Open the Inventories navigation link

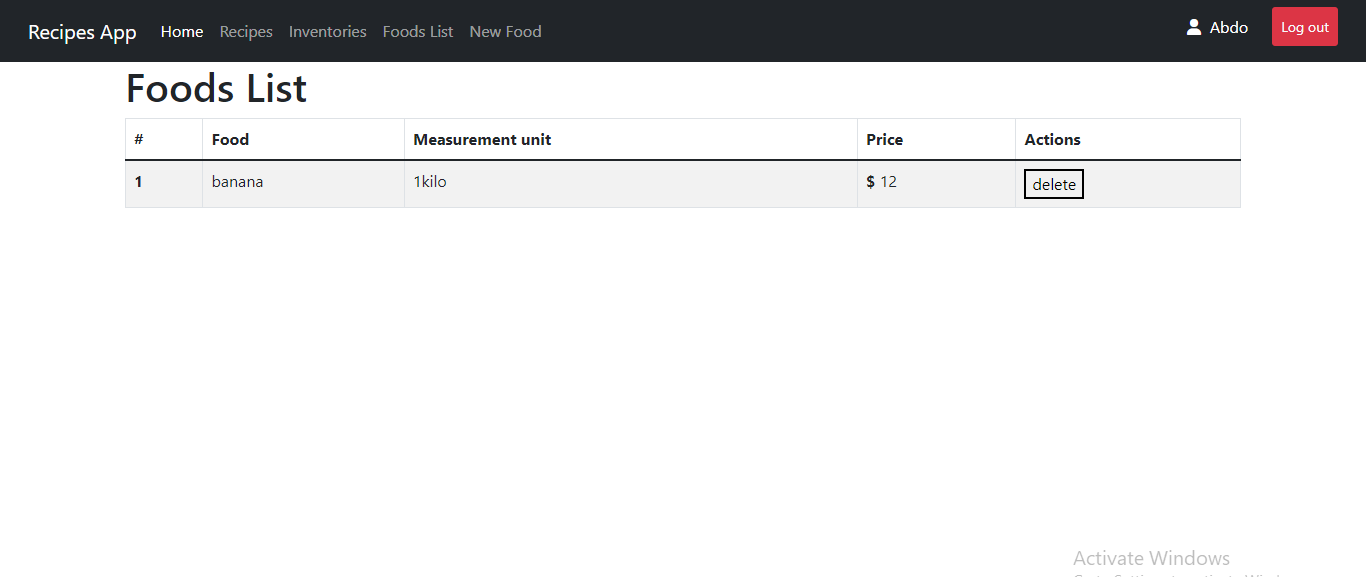327,32
